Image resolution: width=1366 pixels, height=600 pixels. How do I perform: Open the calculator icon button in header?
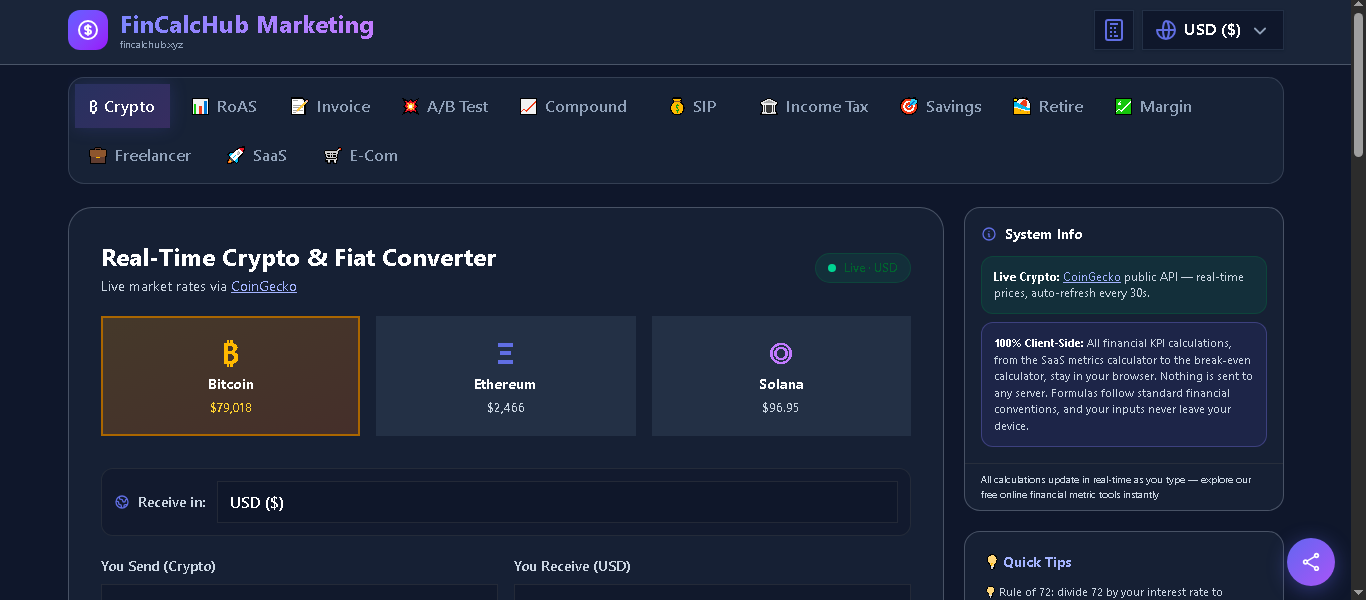[x=1114, y=30]
